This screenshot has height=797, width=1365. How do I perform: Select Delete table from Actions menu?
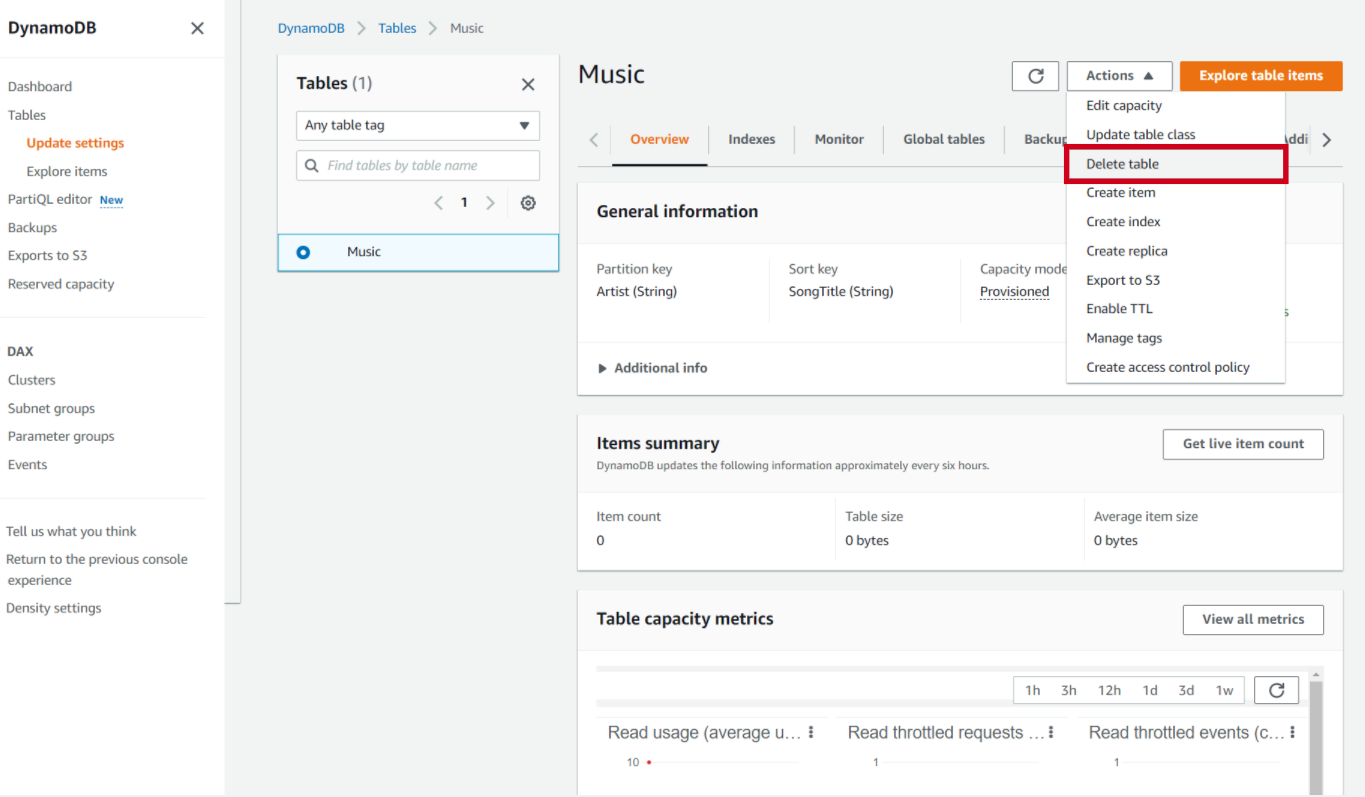1175,164
